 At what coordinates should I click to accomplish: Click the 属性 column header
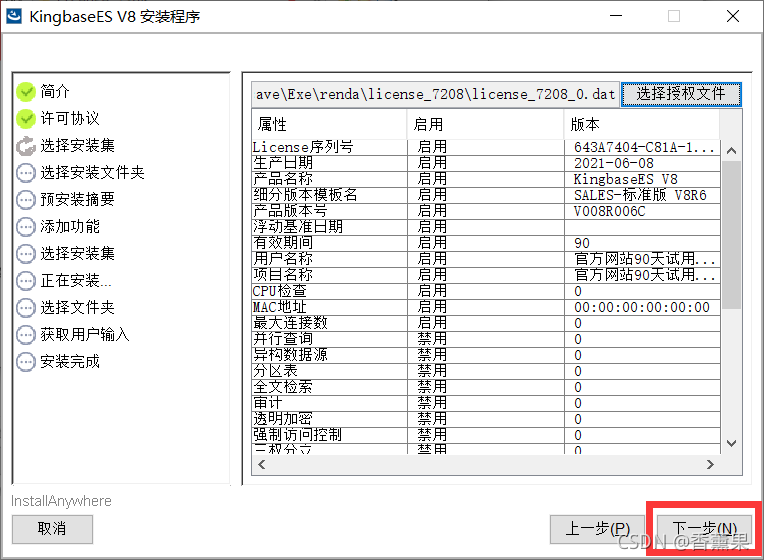coord(329,125)
